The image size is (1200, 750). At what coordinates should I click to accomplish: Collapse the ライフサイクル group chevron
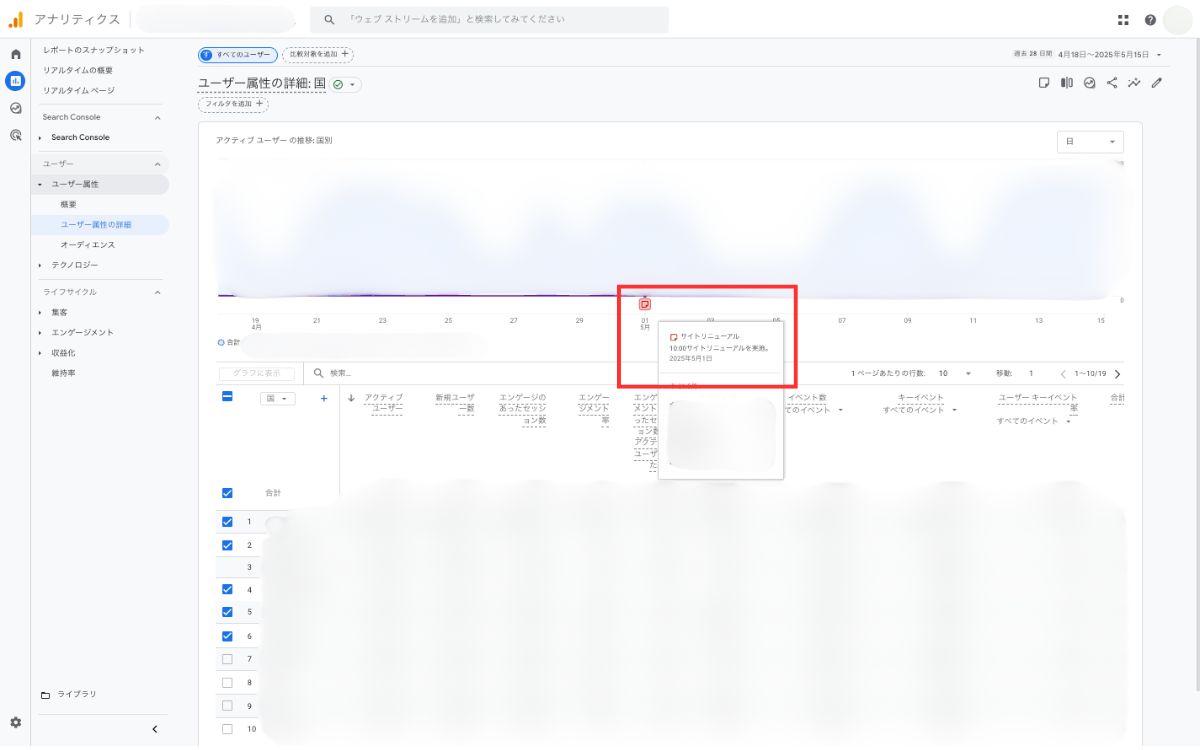157,292
